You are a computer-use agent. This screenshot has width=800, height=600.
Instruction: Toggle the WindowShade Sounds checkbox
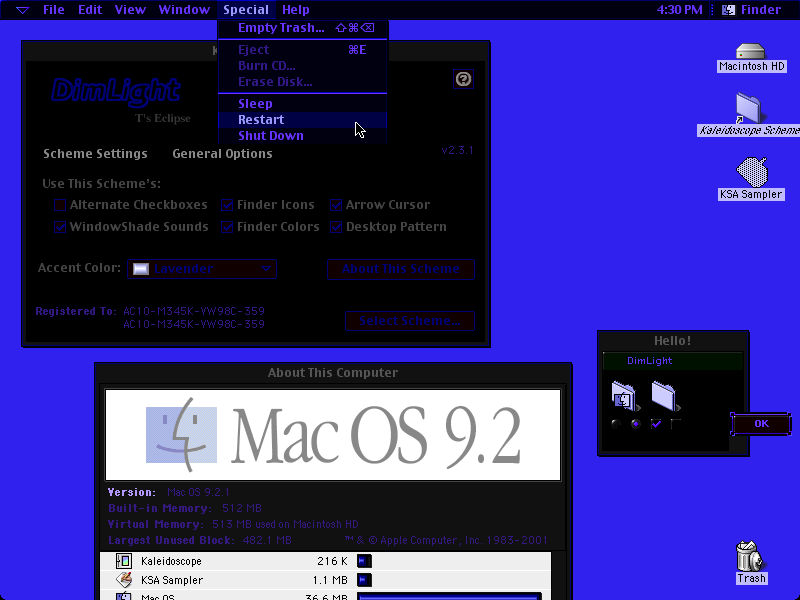point(60,227)
